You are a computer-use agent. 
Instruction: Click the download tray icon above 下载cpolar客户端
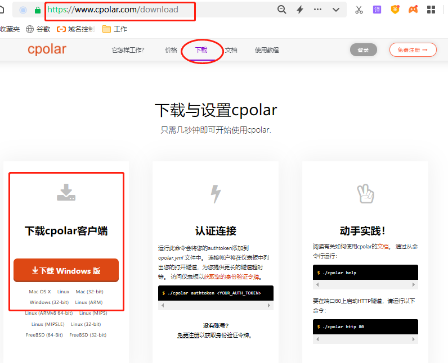point(66,193)
